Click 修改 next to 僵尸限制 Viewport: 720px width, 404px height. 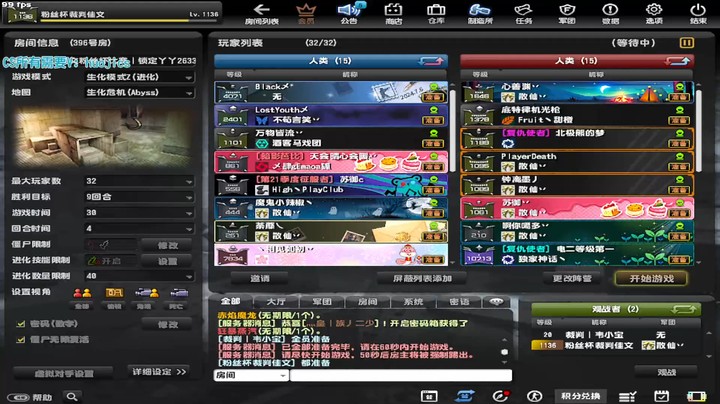coord(167,246)
